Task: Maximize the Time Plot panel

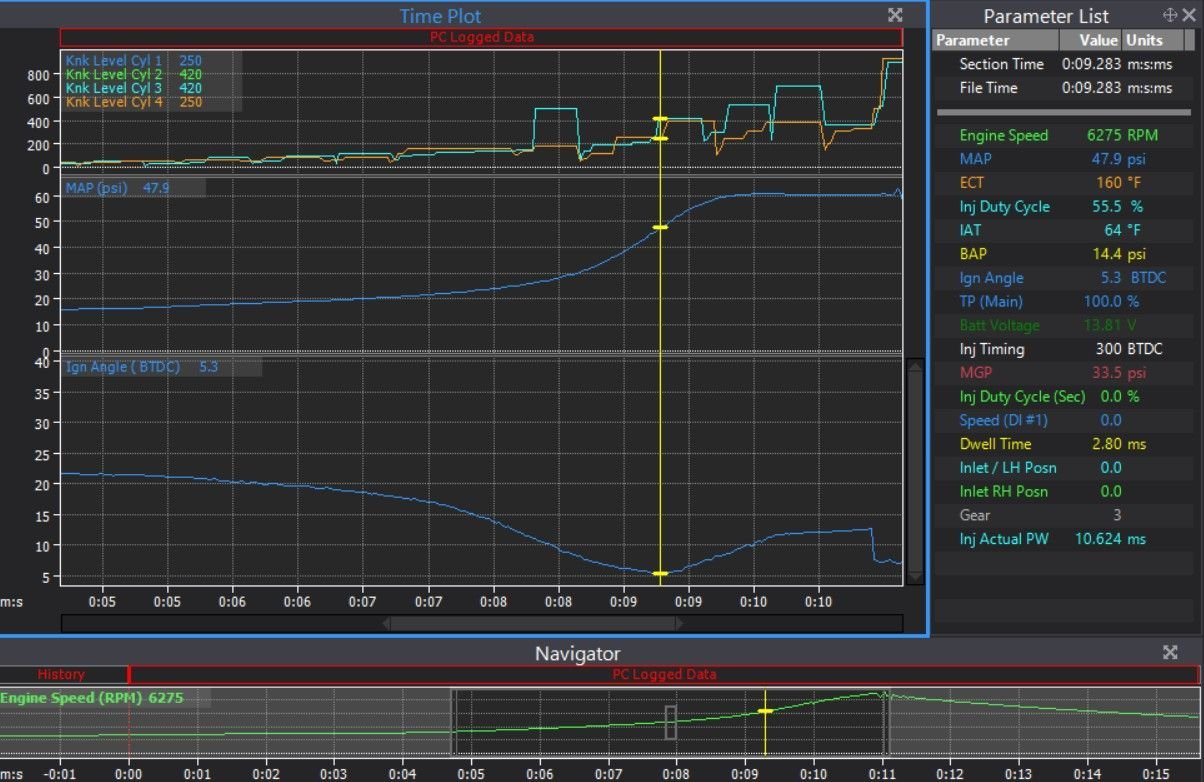Action: click(x=895, y=14)
